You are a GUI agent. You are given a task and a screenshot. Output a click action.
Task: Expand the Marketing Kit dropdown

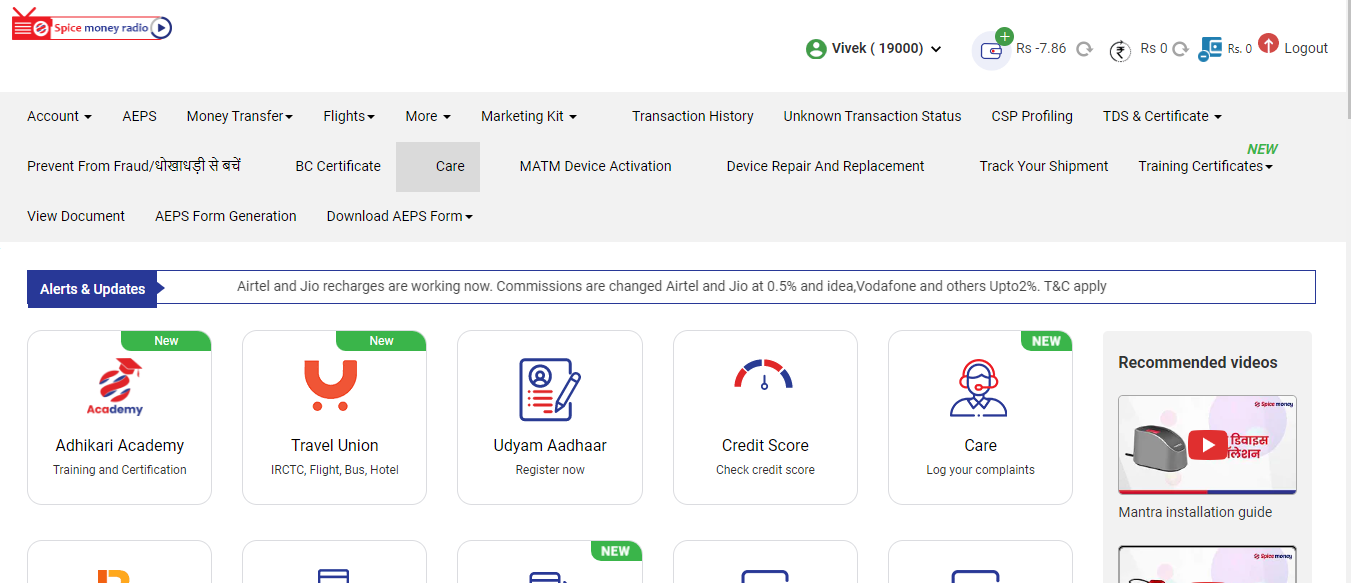pyautogui.click(x=529, y=116)
